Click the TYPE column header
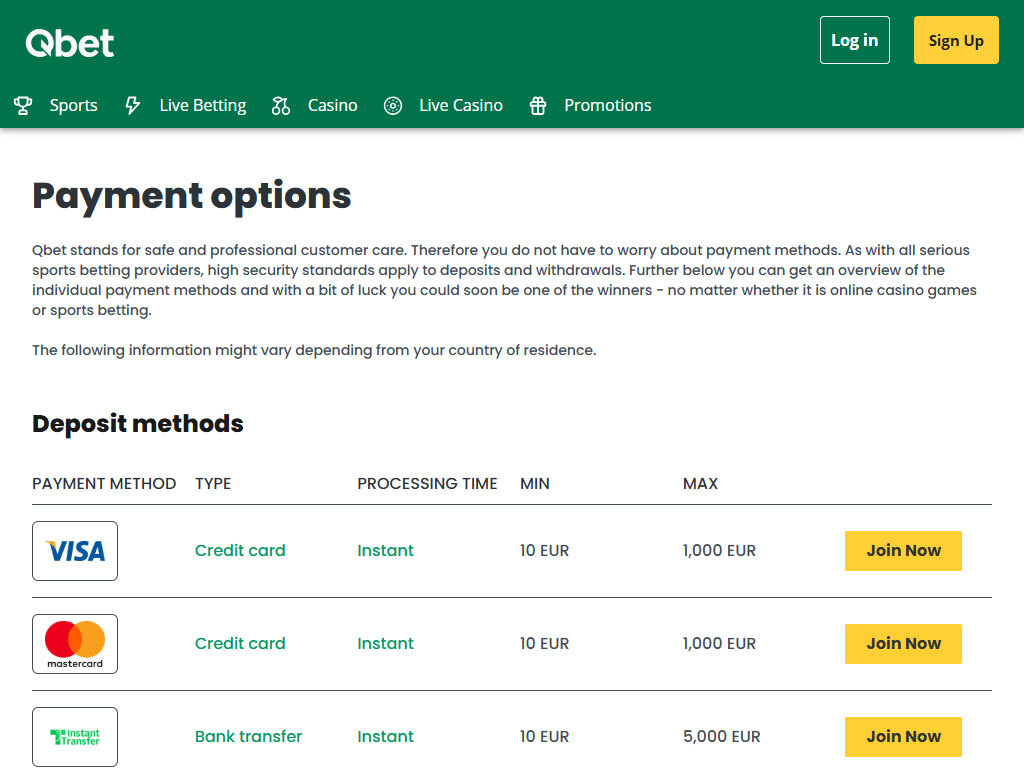 pyautogui.click(x=213, y=483)
